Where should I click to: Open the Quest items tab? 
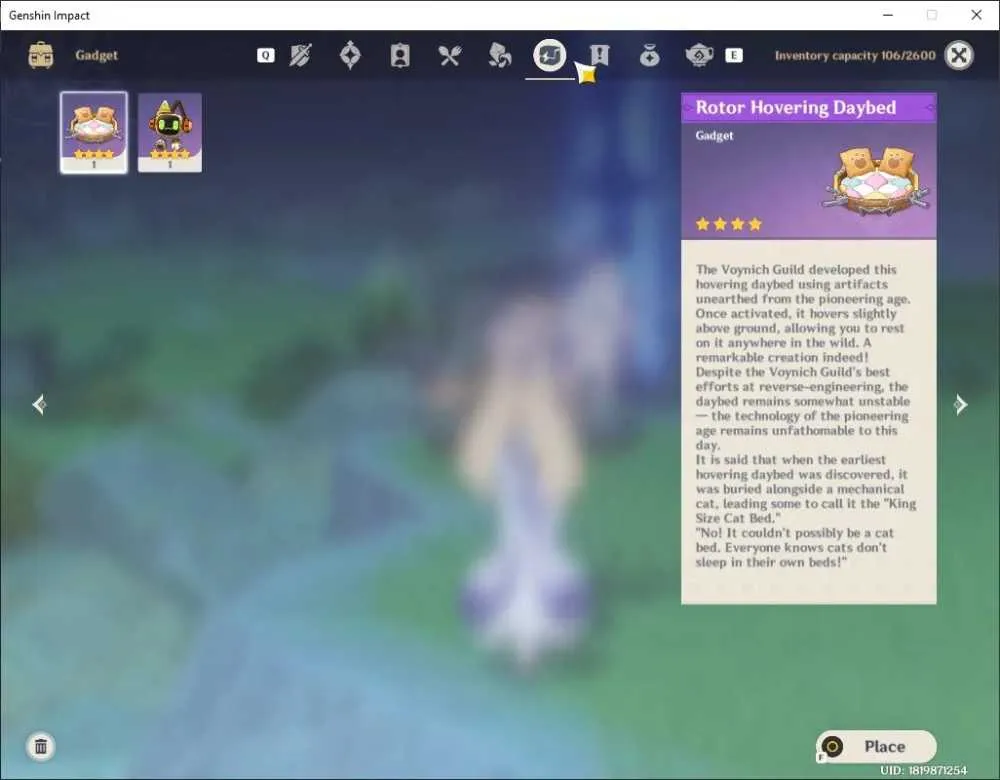pos(599,55)
